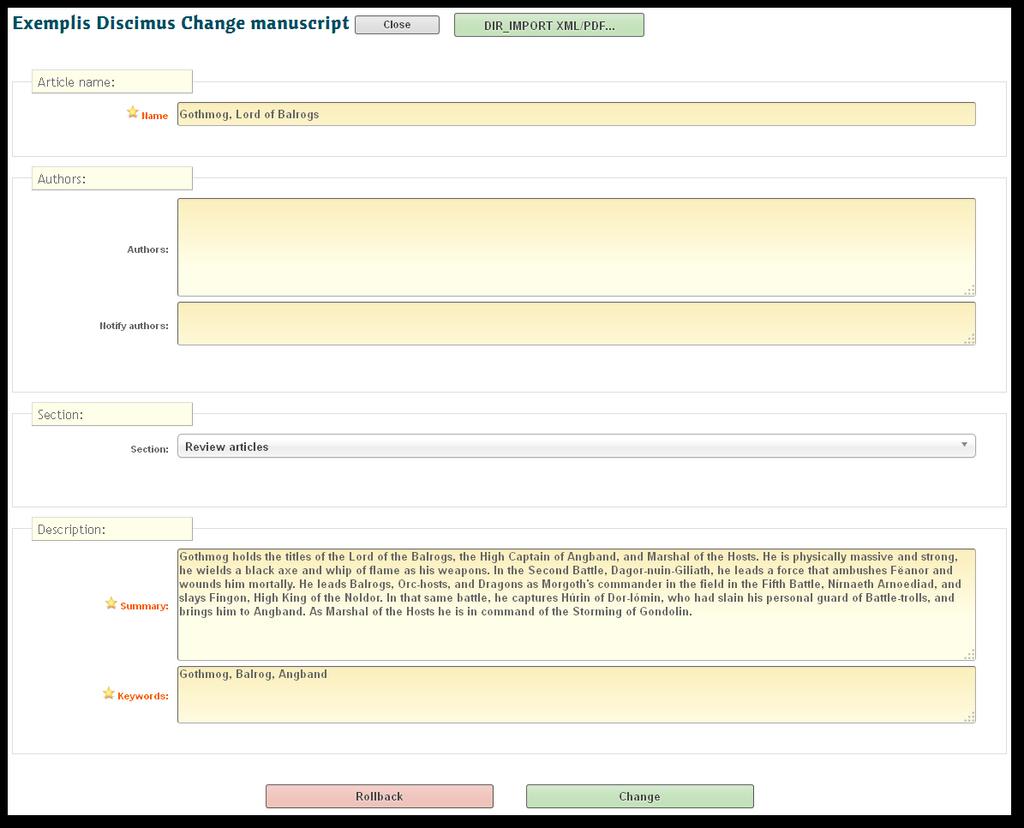Click the 'Exemplis Discimus Change manuscript' heading
Viewport: 1024px width, 828px height.
(181, 24)
